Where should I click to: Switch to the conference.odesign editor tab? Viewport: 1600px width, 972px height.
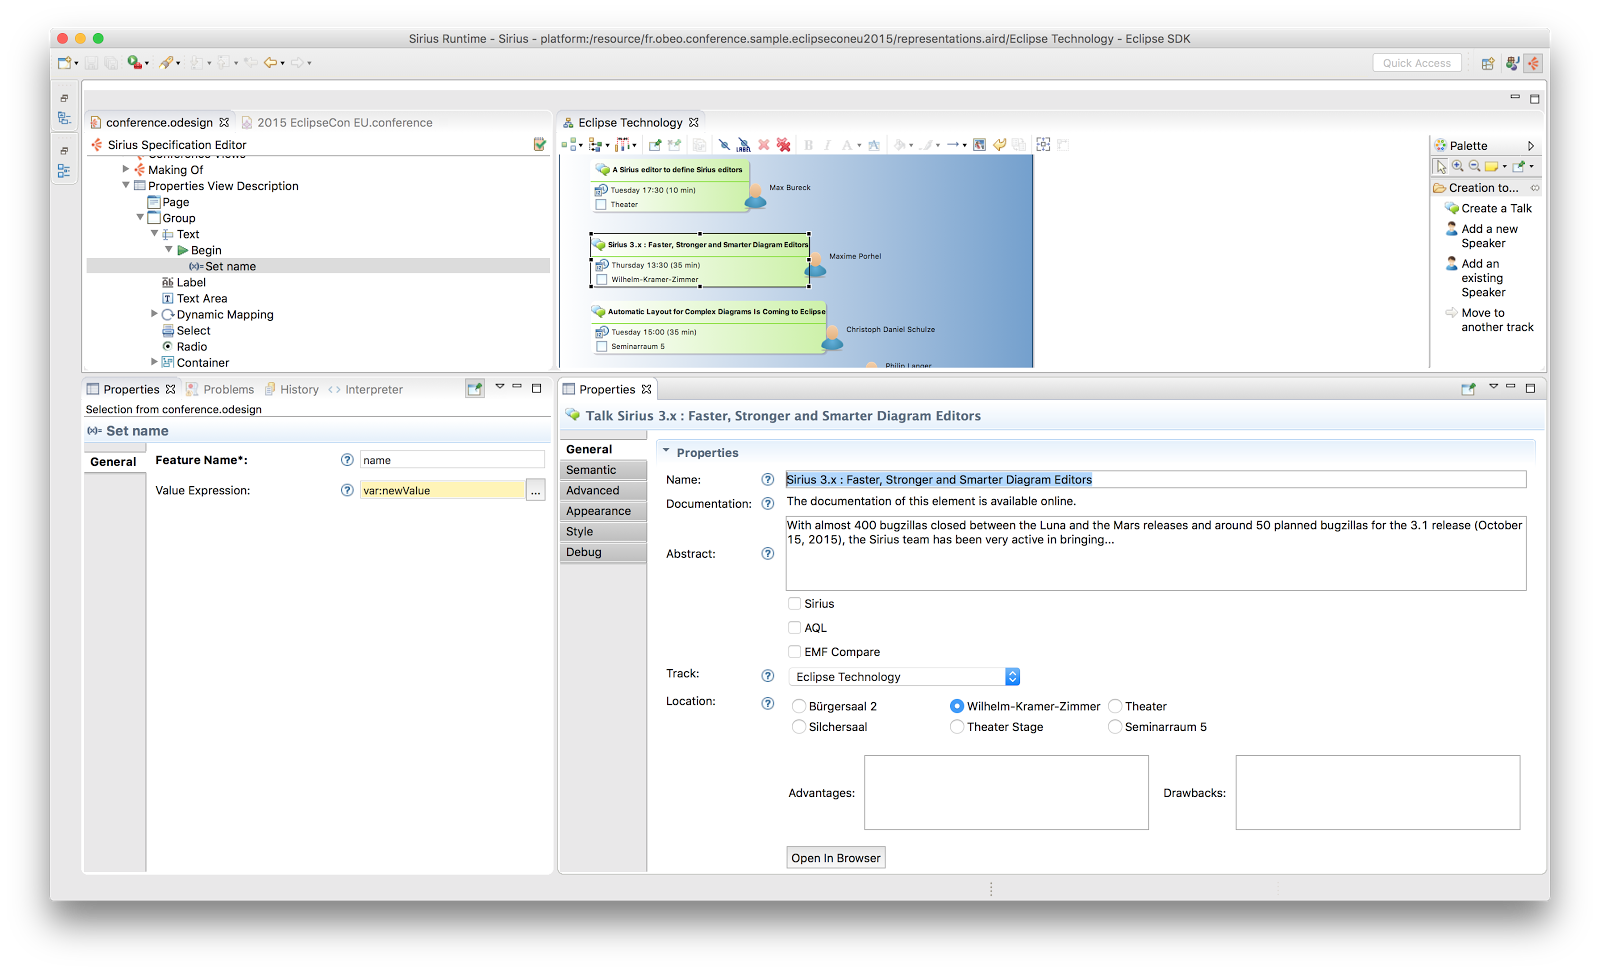click(159, 123)
